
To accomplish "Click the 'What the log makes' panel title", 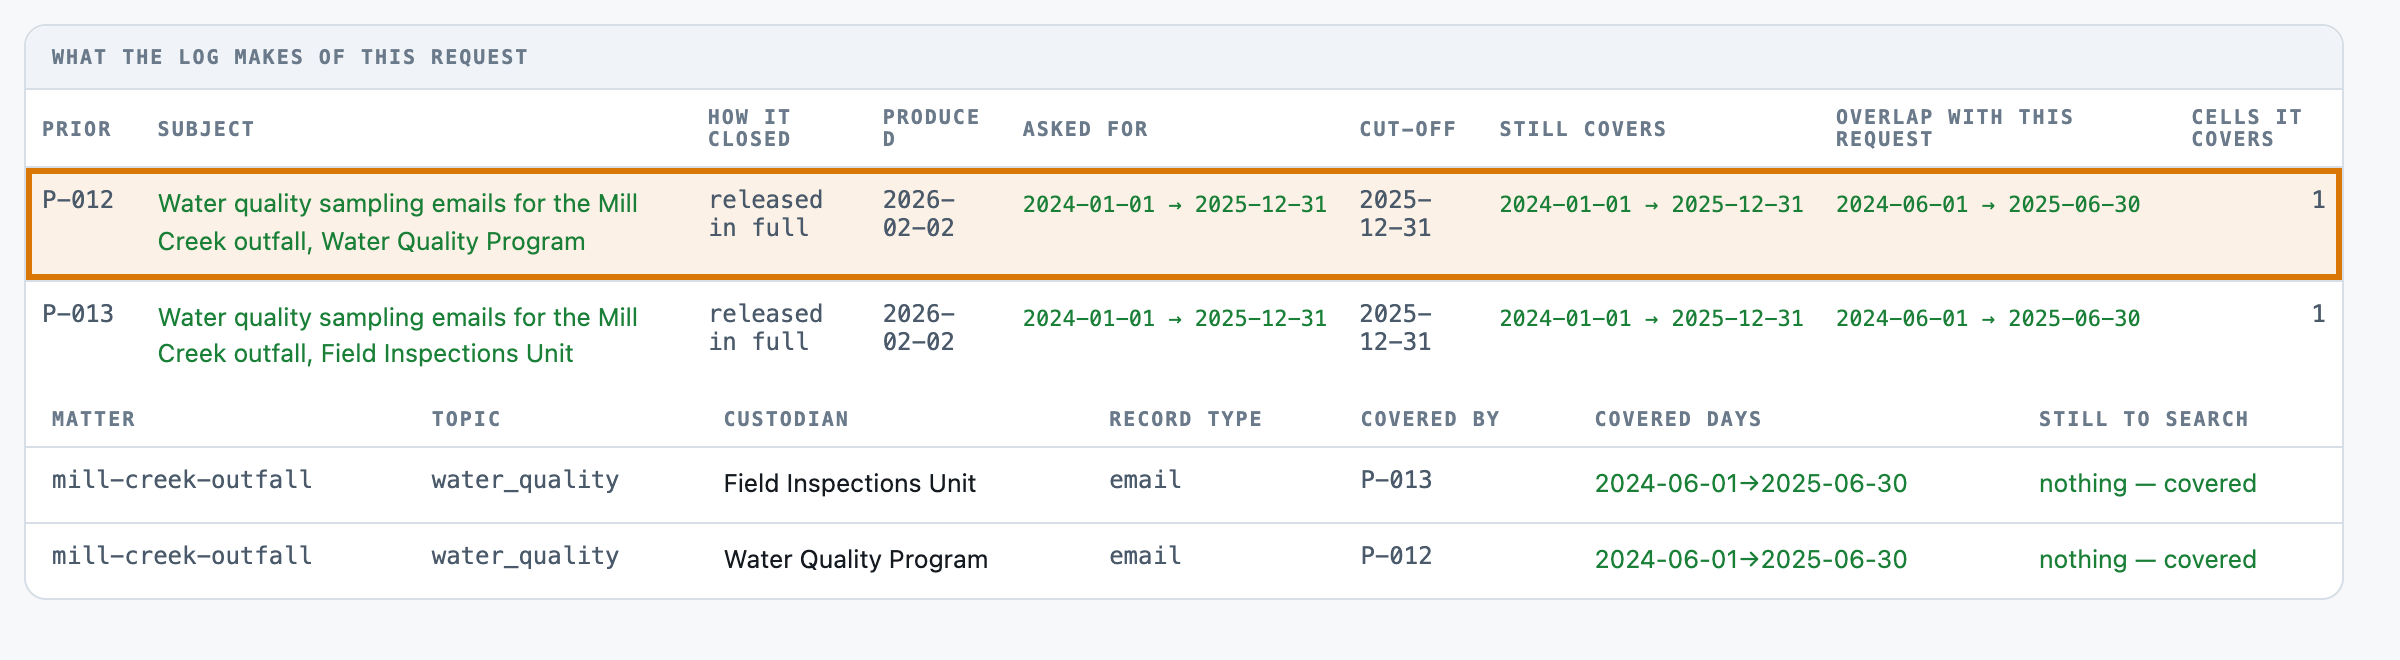I will [290, 57].
